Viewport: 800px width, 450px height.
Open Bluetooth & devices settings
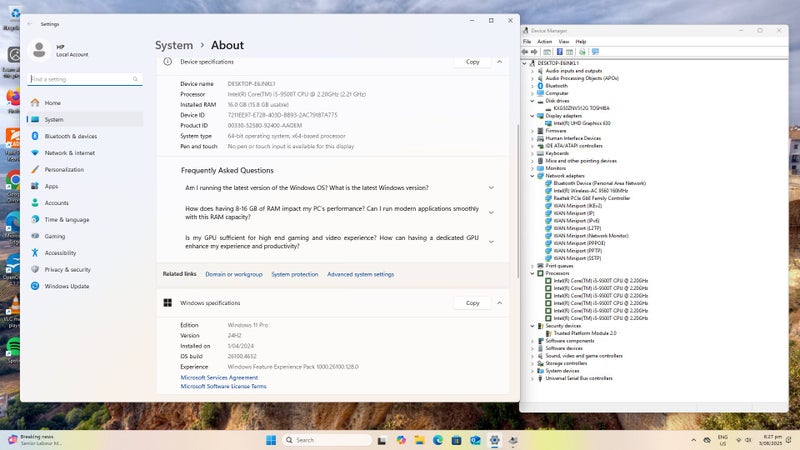point(84,136)
